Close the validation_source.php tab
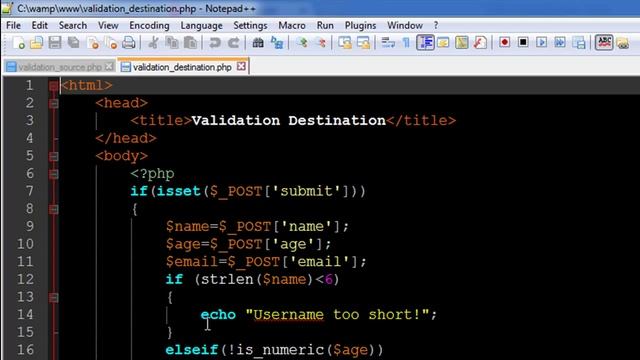Screen dimensions: 640x360 pyautogui.click(x=109, y=66)
